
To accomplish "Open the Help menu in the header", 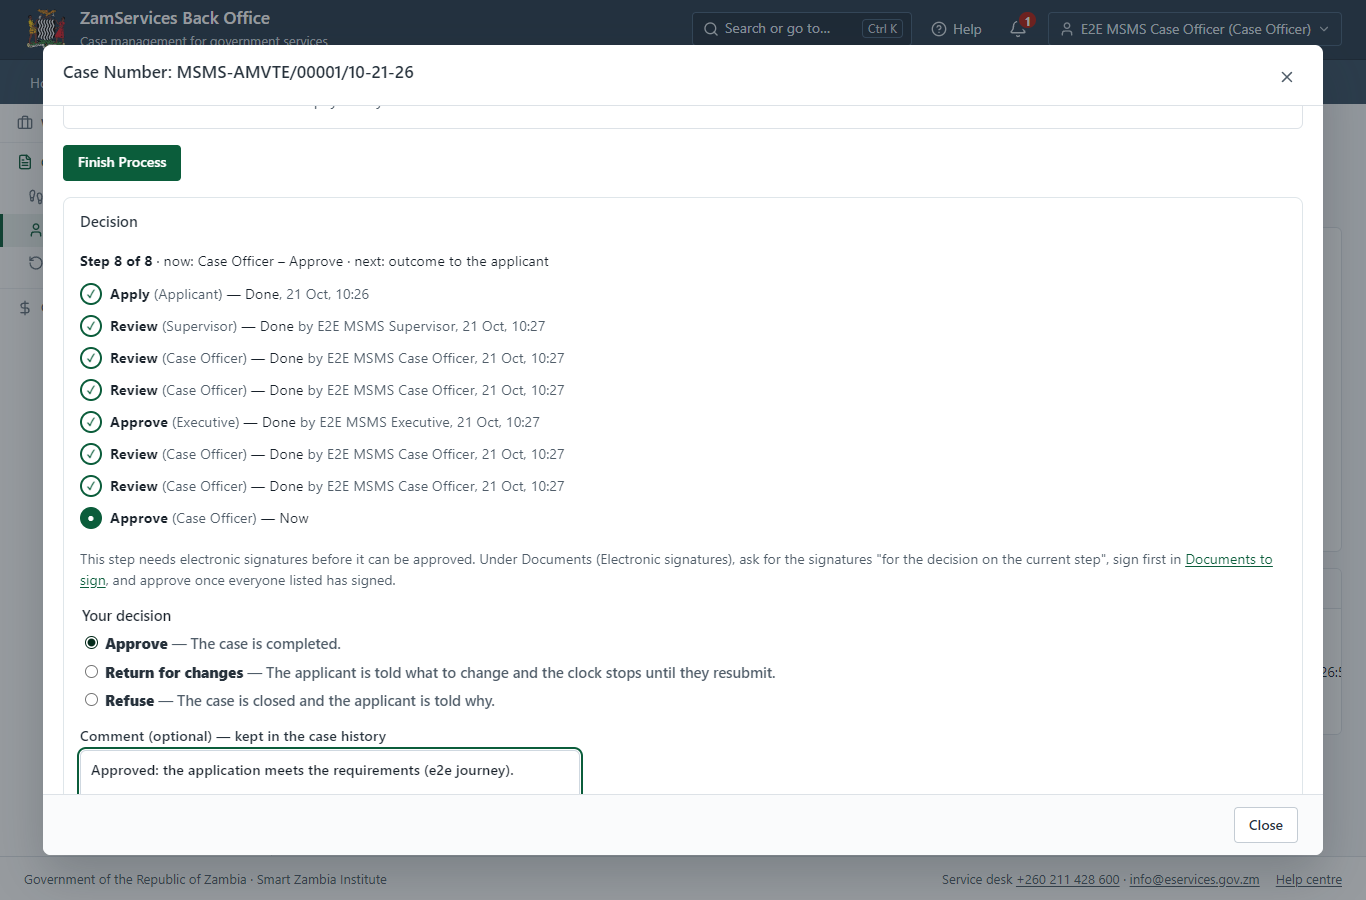I will click(x=956, y=29).
